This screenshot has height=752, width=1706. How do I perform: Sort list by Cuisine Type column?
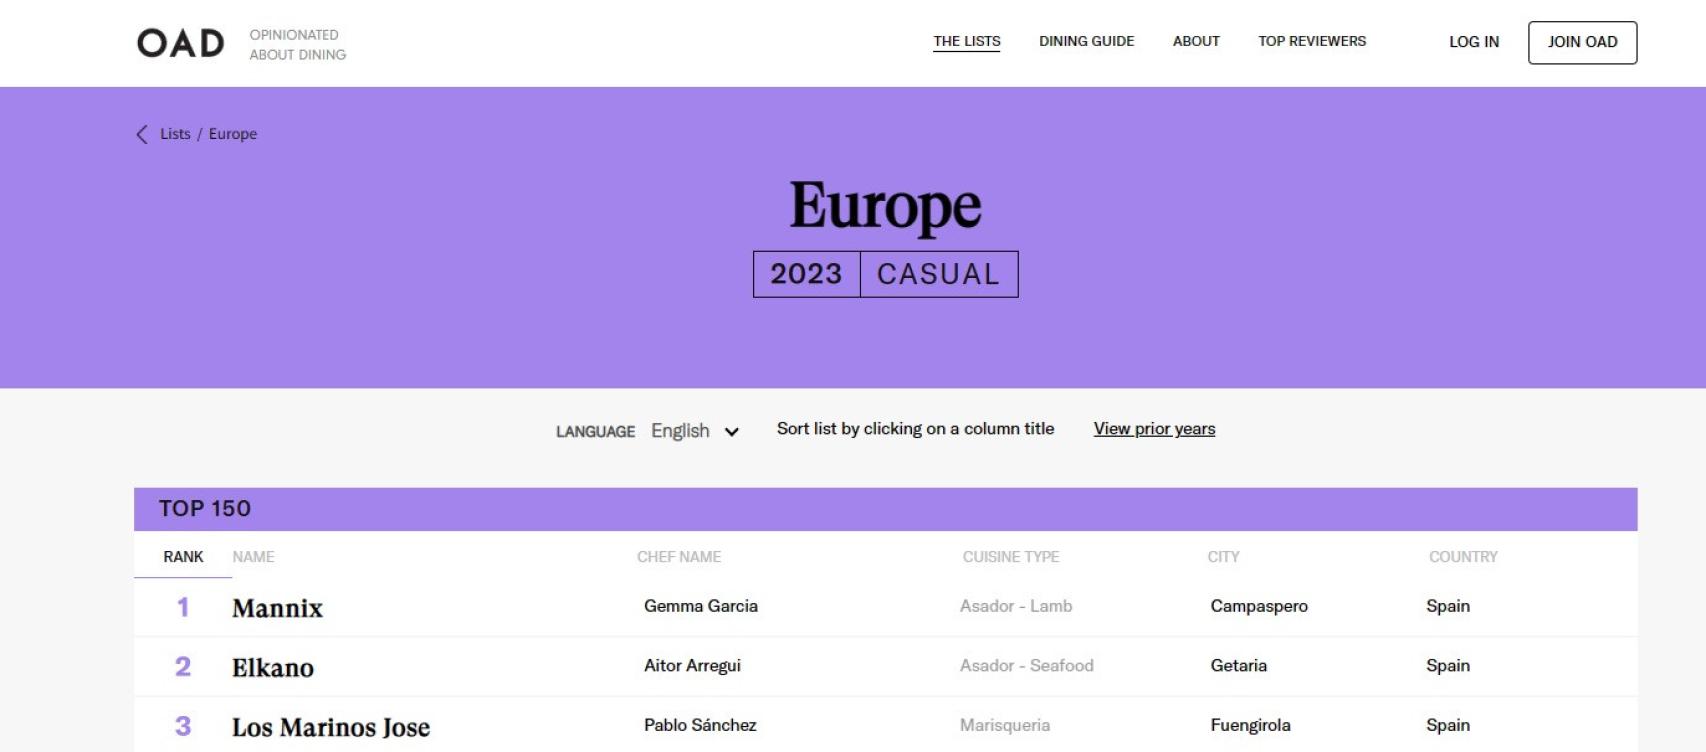click(x=1011, y=557)
